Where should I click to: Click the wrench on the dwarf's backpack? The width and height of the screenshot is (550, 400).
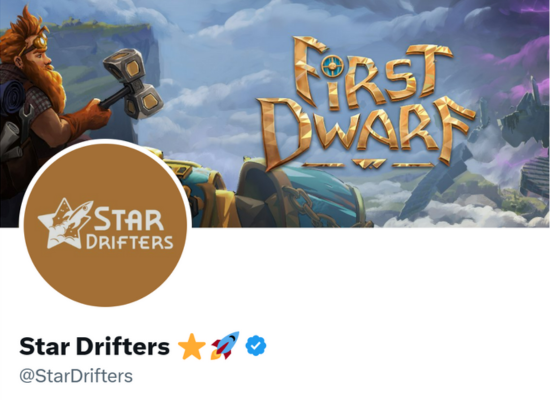(25, 121)
